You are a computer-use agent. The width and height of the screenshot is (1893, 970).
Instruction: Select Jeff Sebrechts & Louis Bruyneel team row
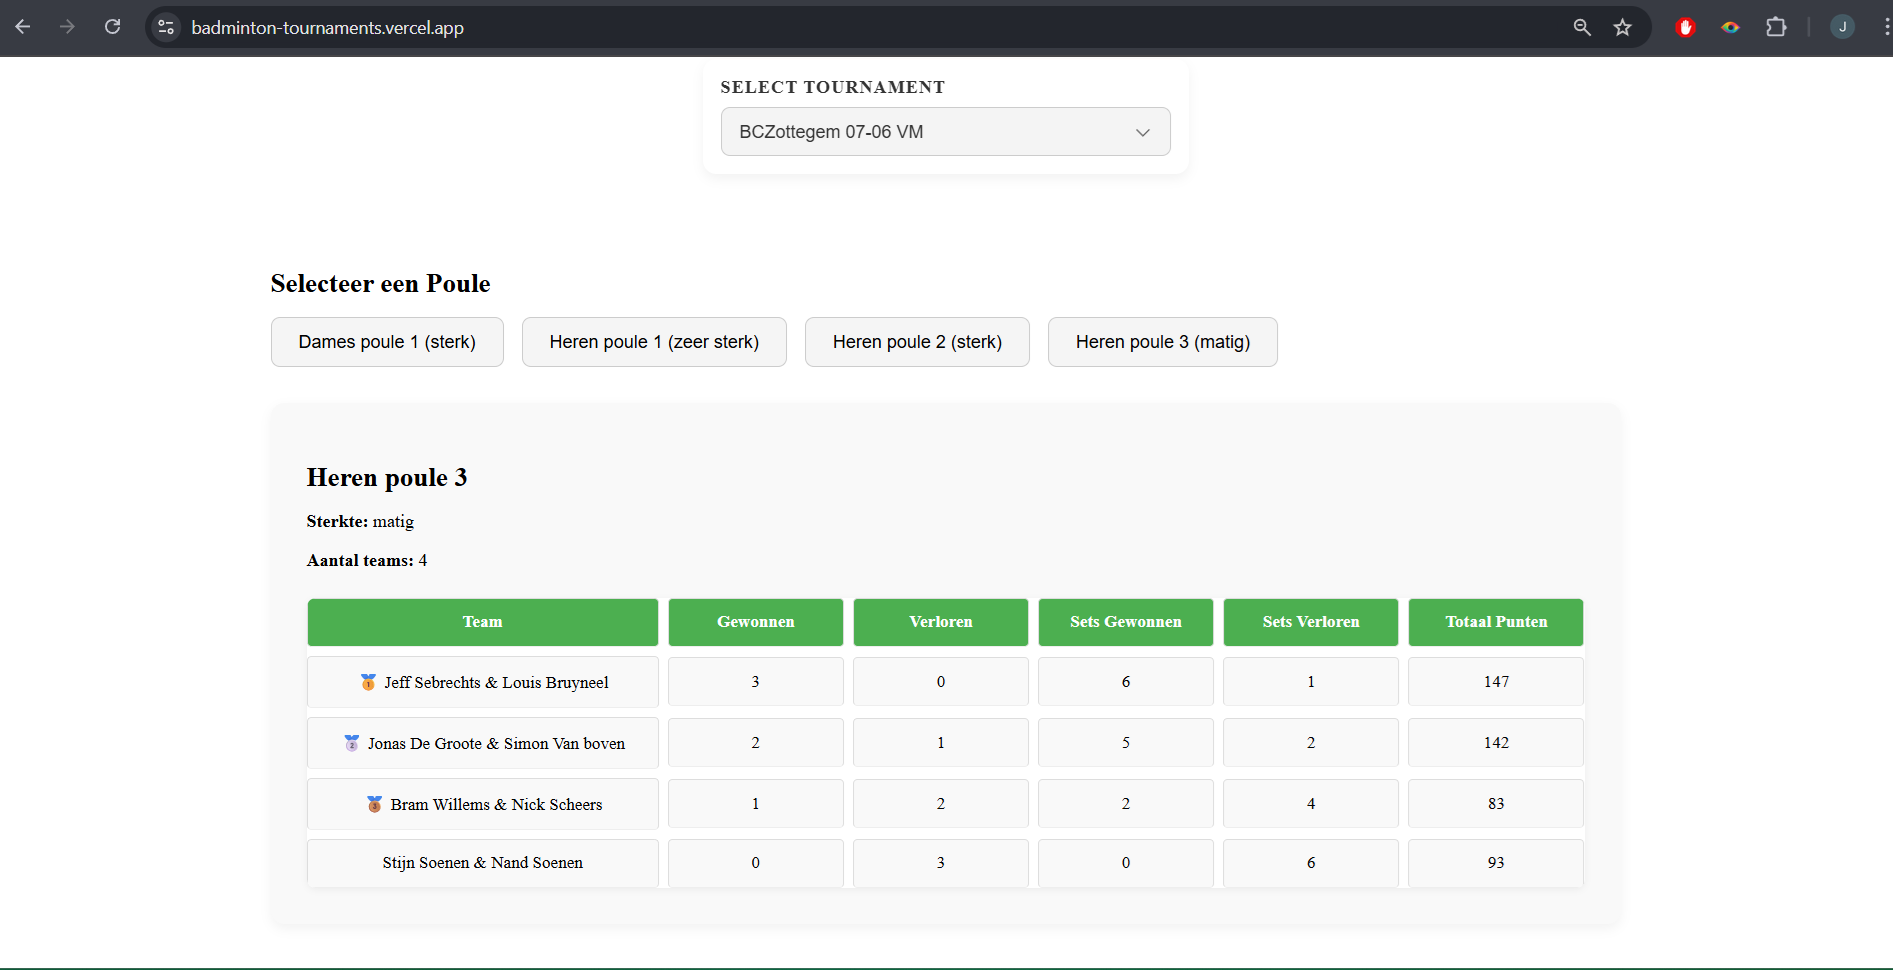945,682
